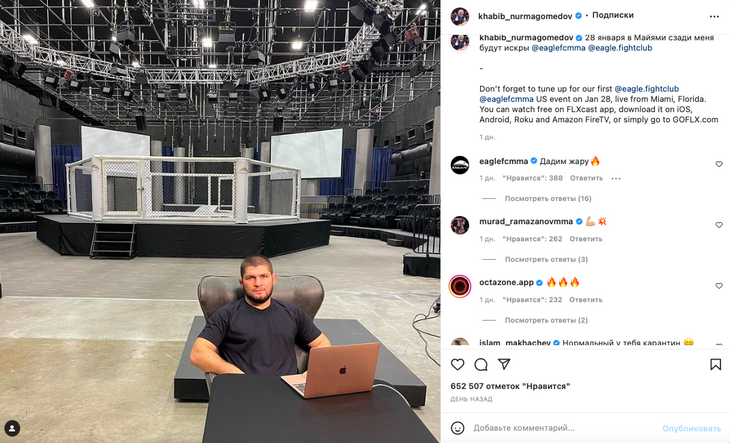
Task: Like the post with heart icon
Action: point(458,364)
